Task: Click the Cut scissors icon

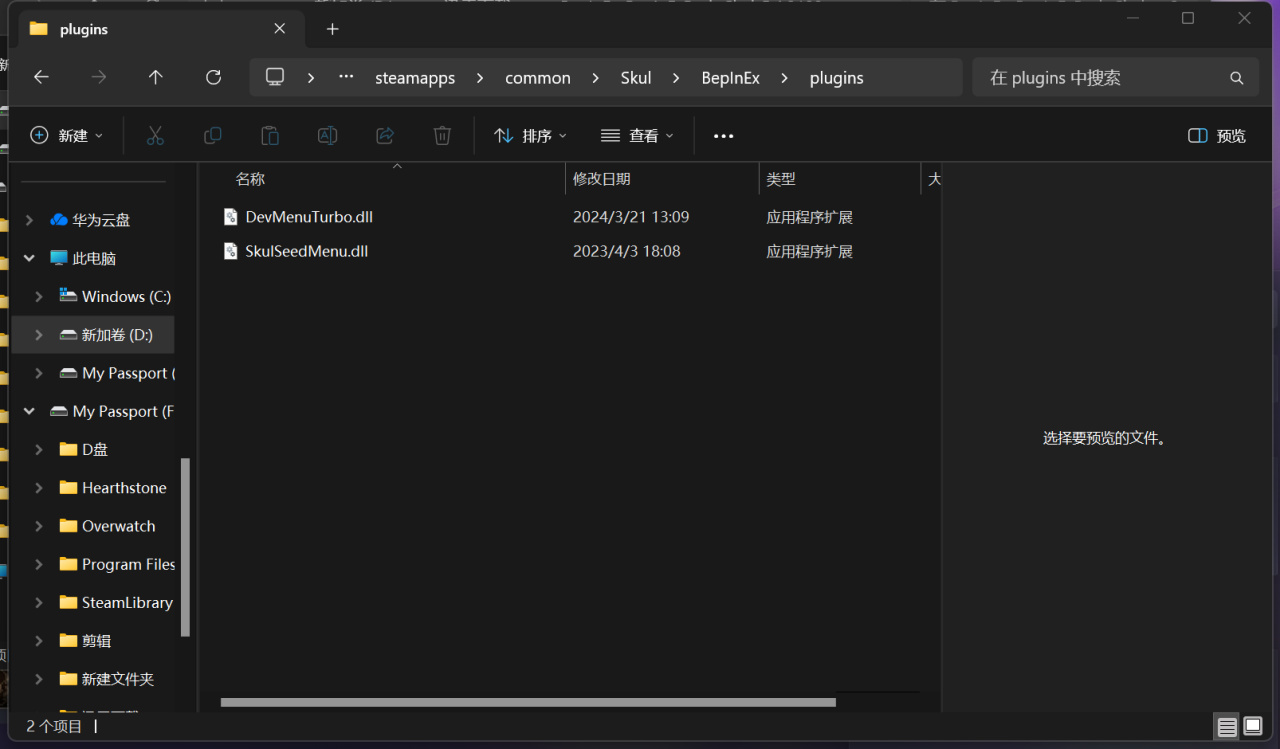Action: point(155,135)
